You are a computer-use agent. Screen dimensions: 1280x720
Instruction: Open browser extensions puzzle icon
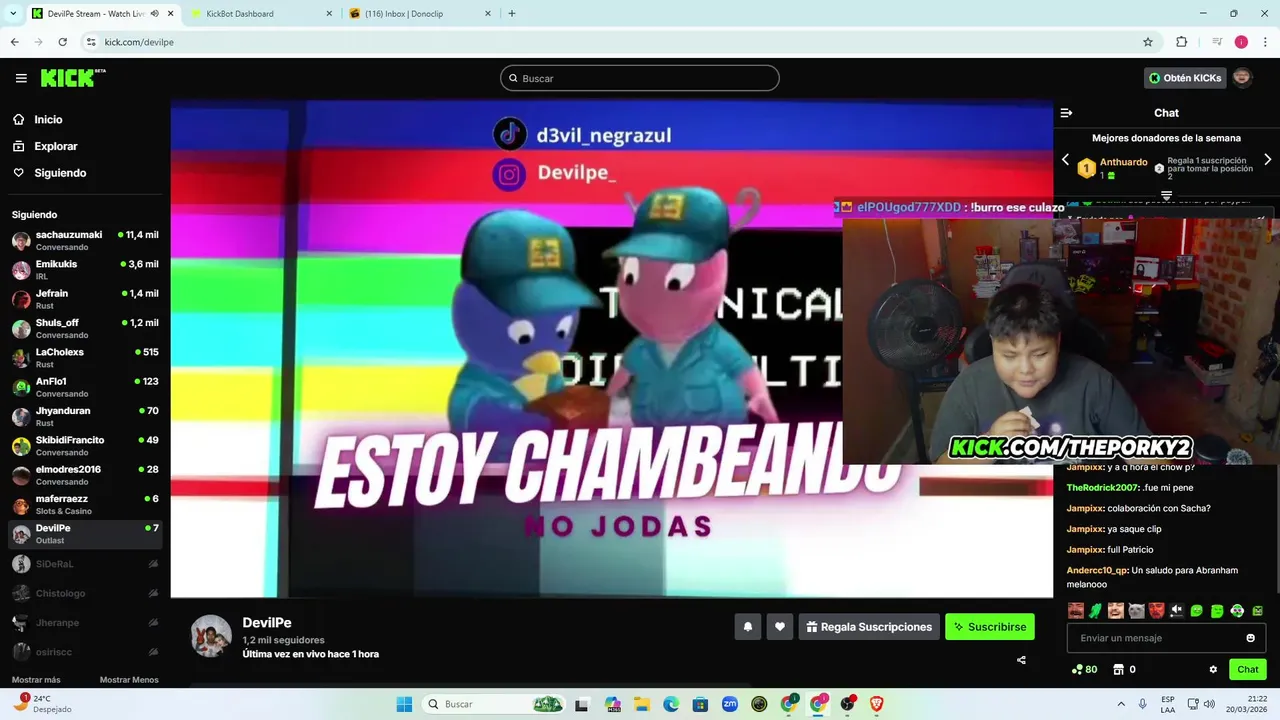(1182, 42)
